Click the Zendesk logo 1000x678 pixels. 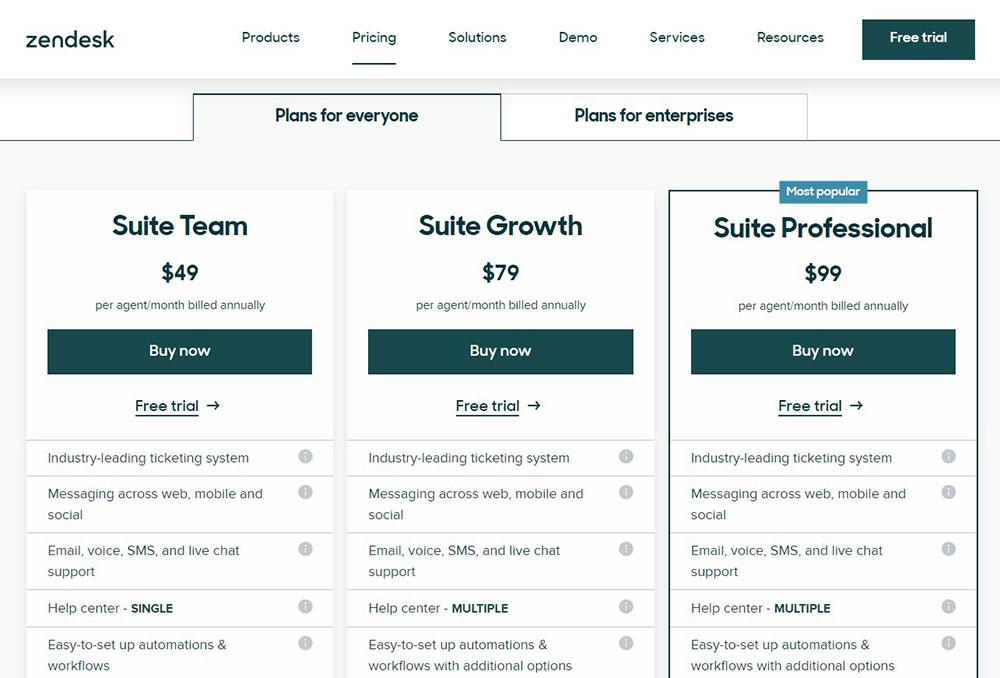pos(70,40)
